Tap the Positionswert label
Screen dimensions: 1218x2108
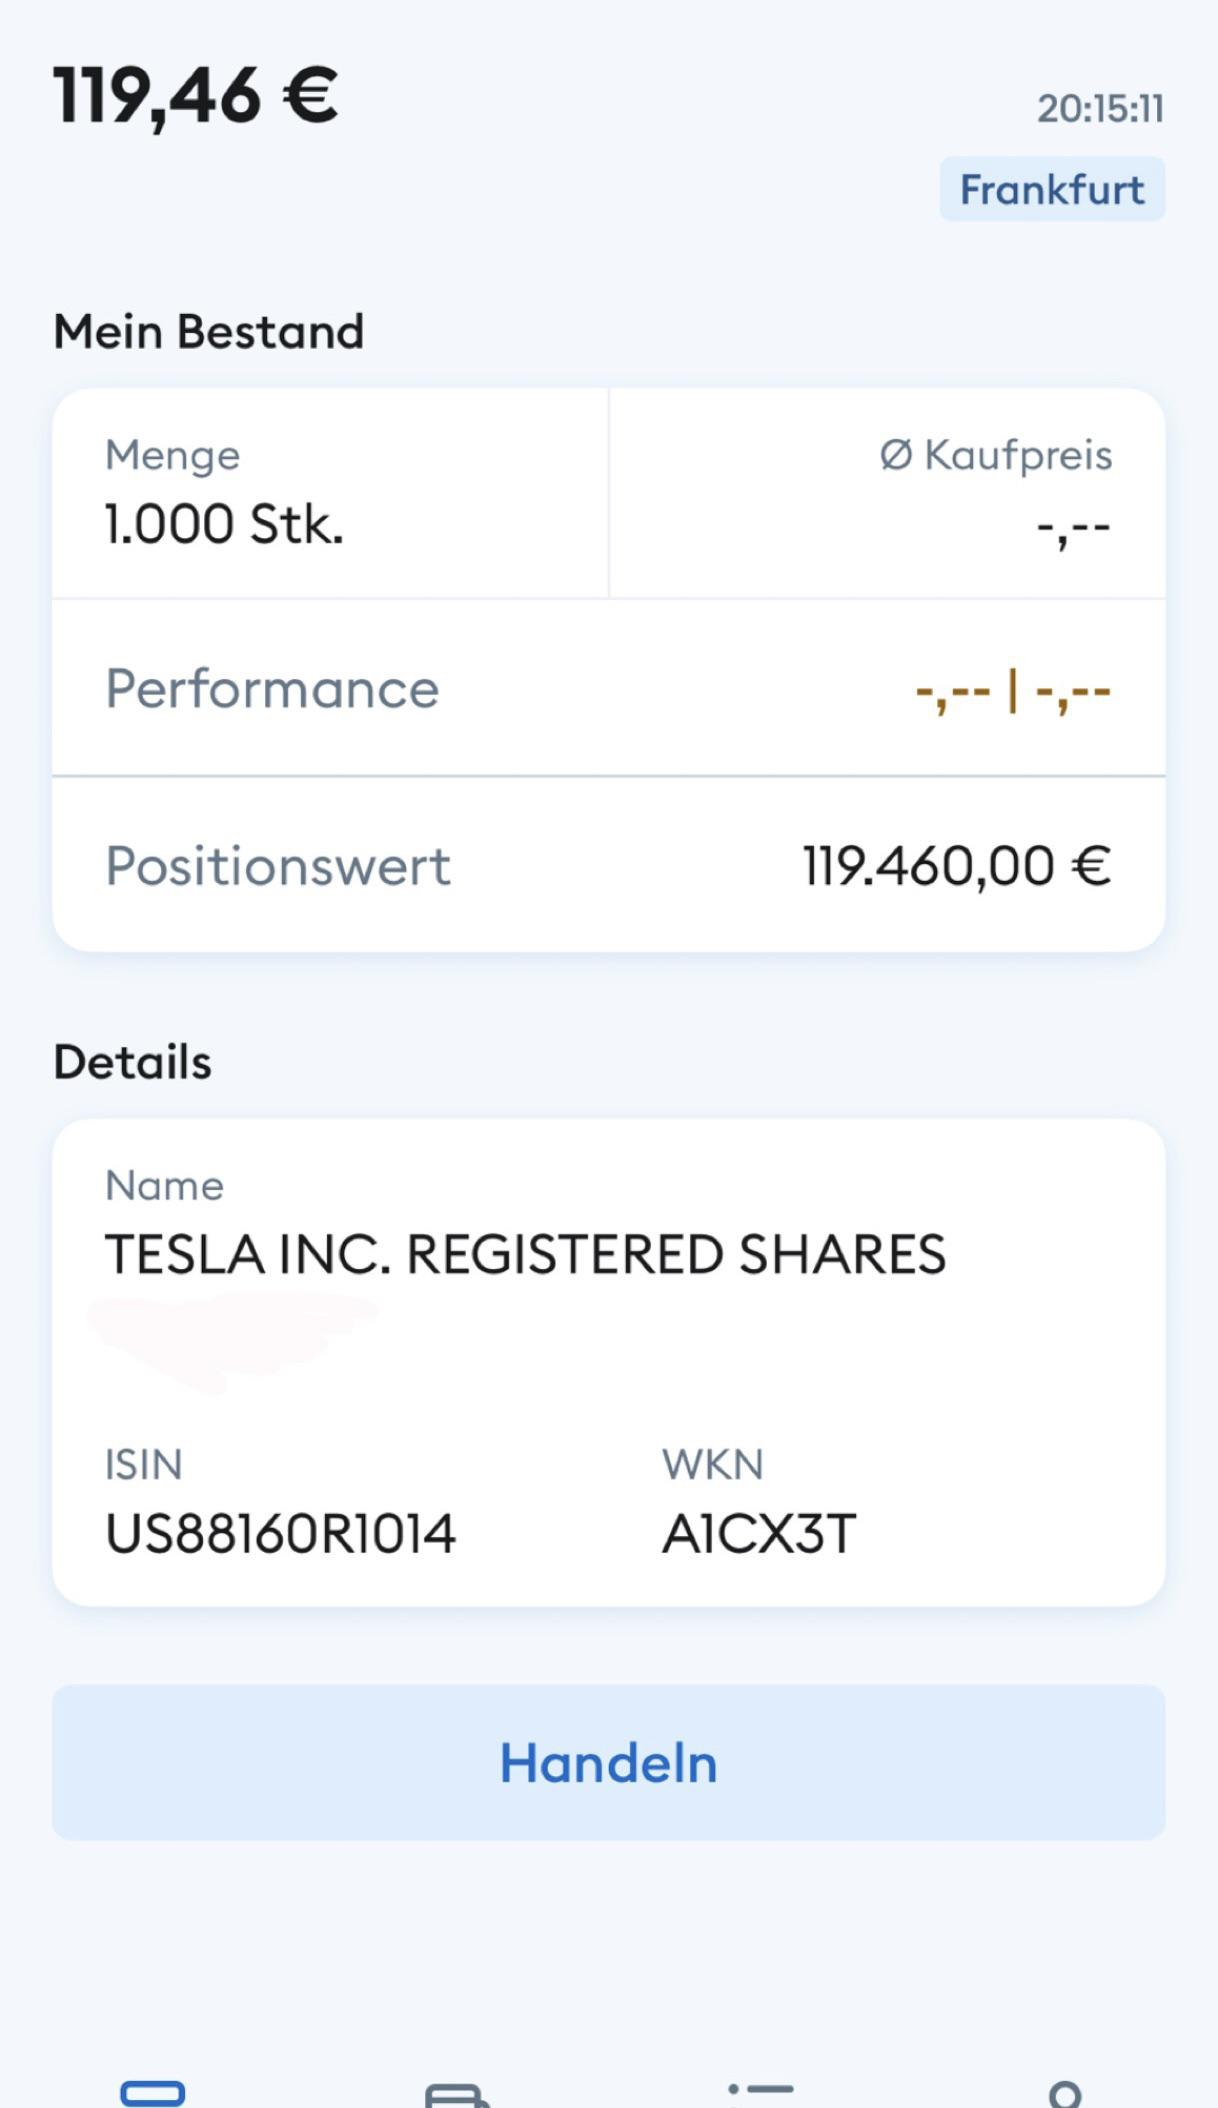[x=278, y=866]
